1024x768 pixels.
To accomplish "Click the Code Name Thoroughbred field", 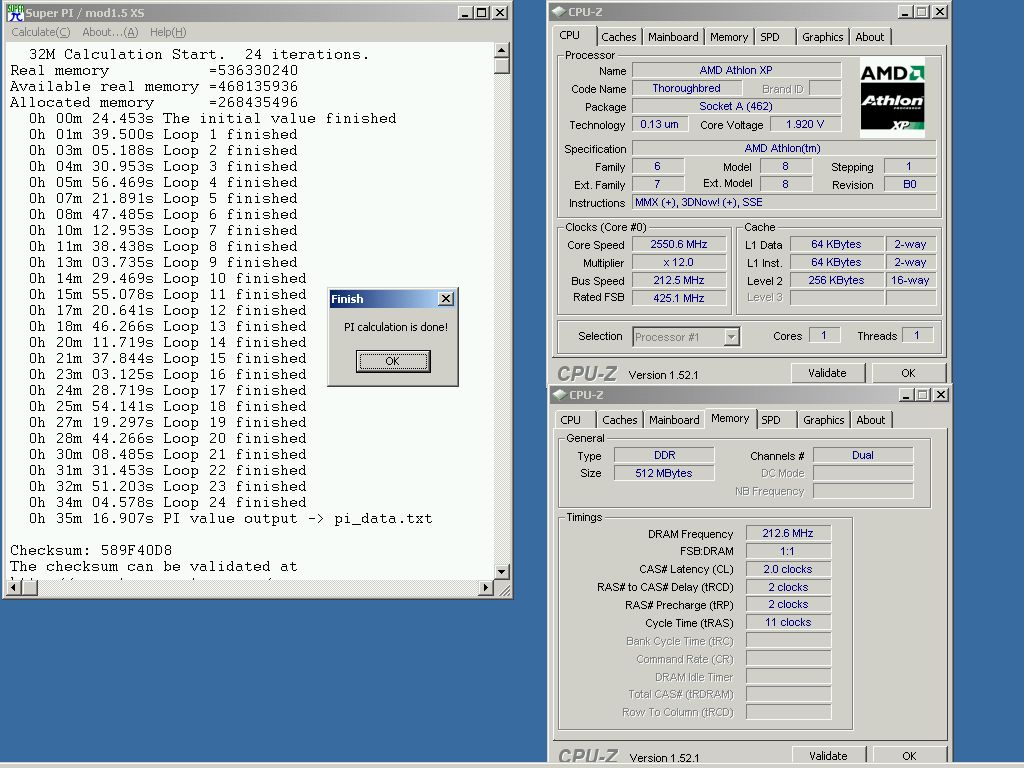I will point(686,88).
